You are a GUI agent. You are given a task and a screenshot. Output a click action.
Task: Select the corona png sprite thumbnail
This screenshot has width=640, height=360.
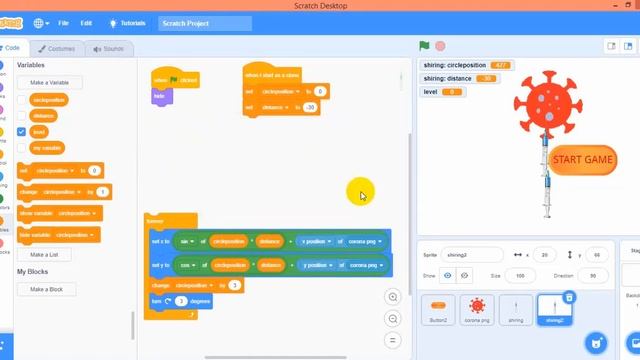(x=477, y=310)
